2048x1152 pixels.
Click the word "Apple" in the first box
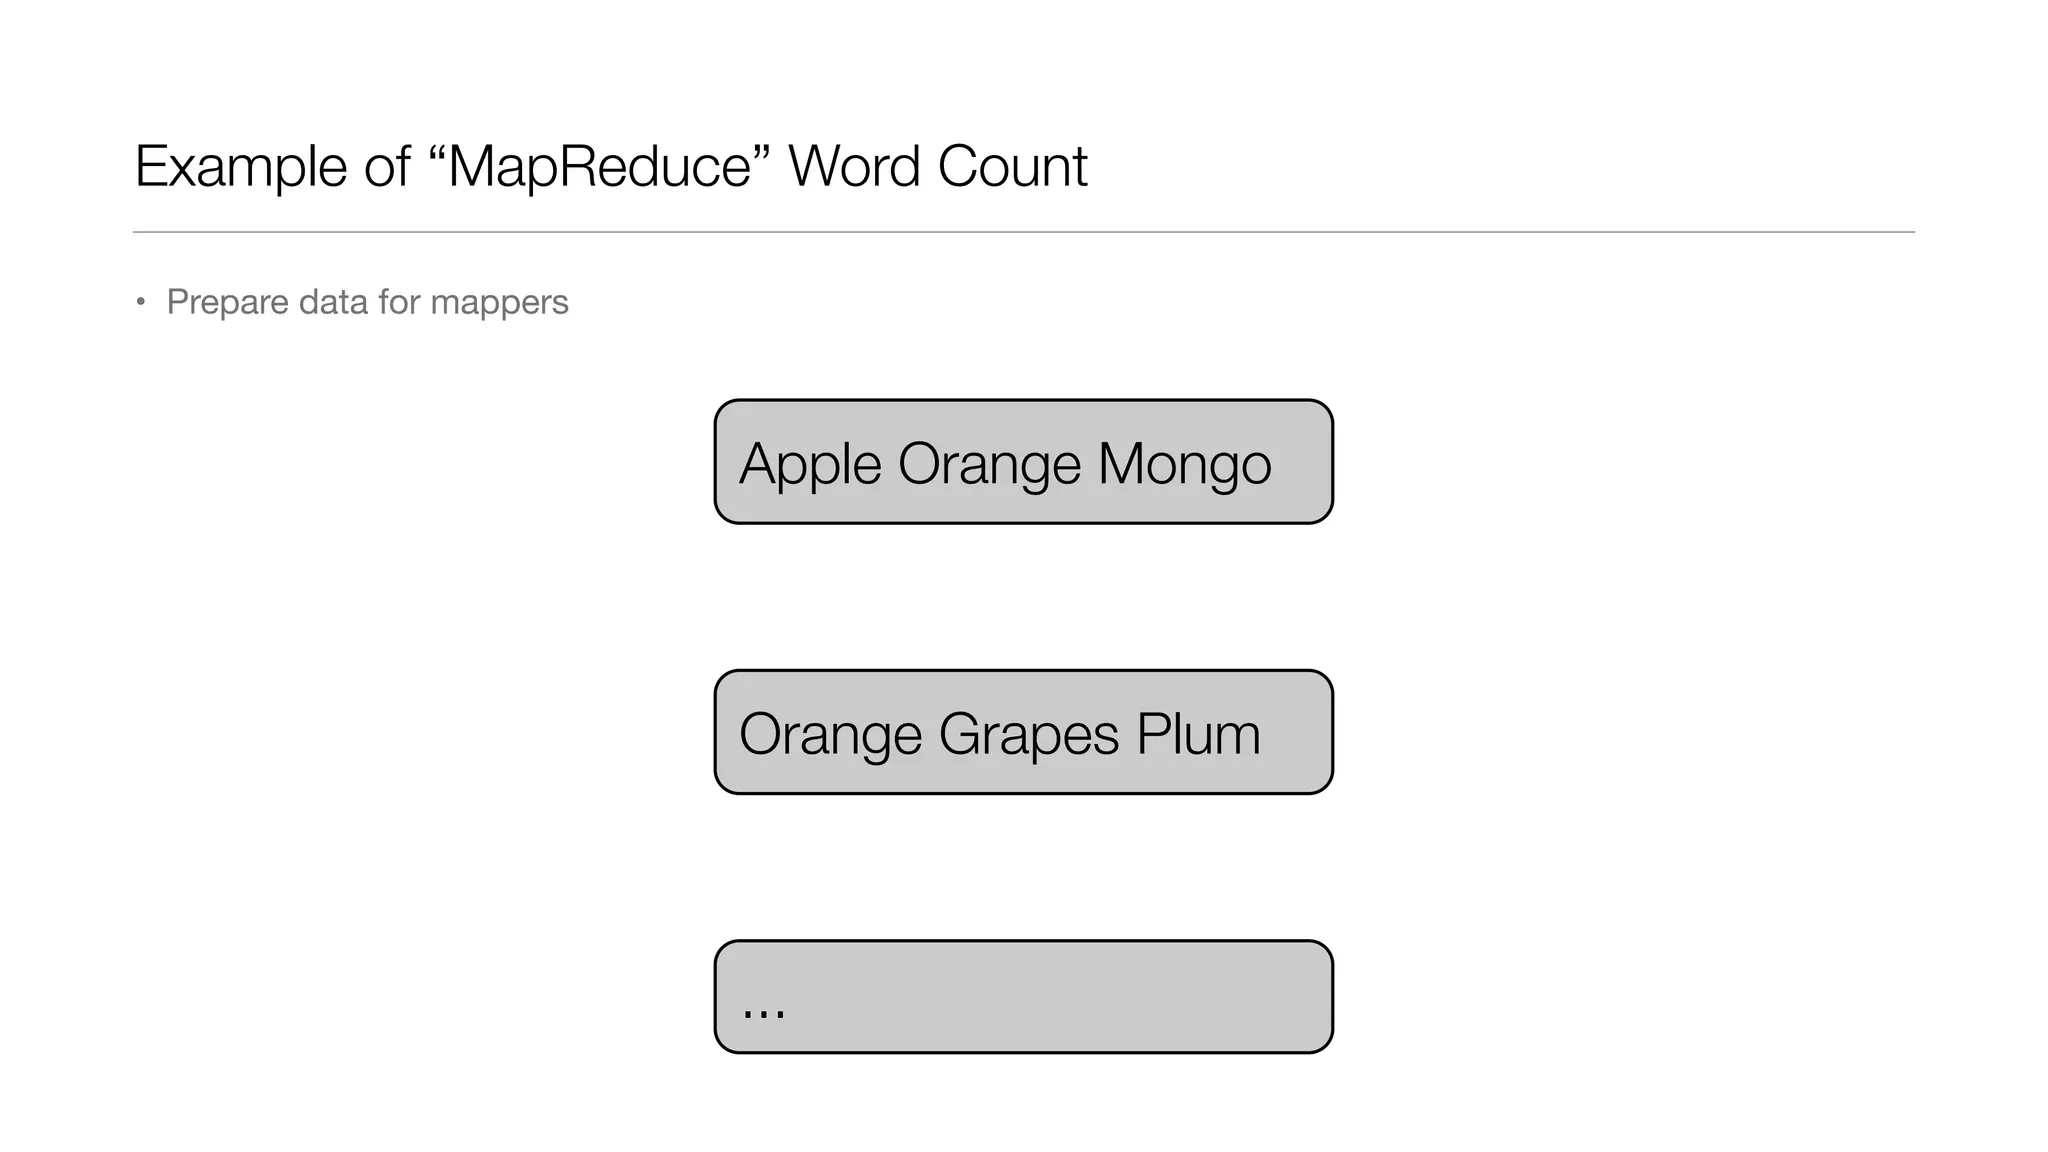[x=810, y=464]
